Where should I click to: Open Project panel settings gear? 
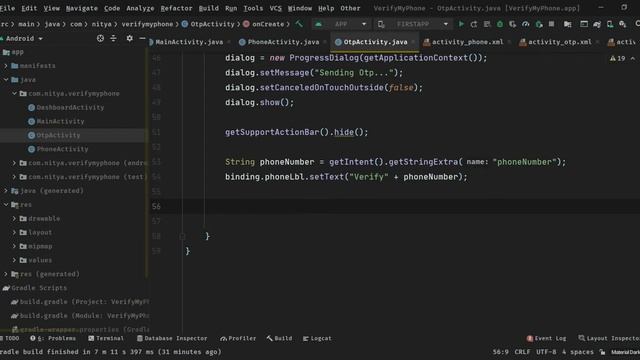click(x=129, y=38)
